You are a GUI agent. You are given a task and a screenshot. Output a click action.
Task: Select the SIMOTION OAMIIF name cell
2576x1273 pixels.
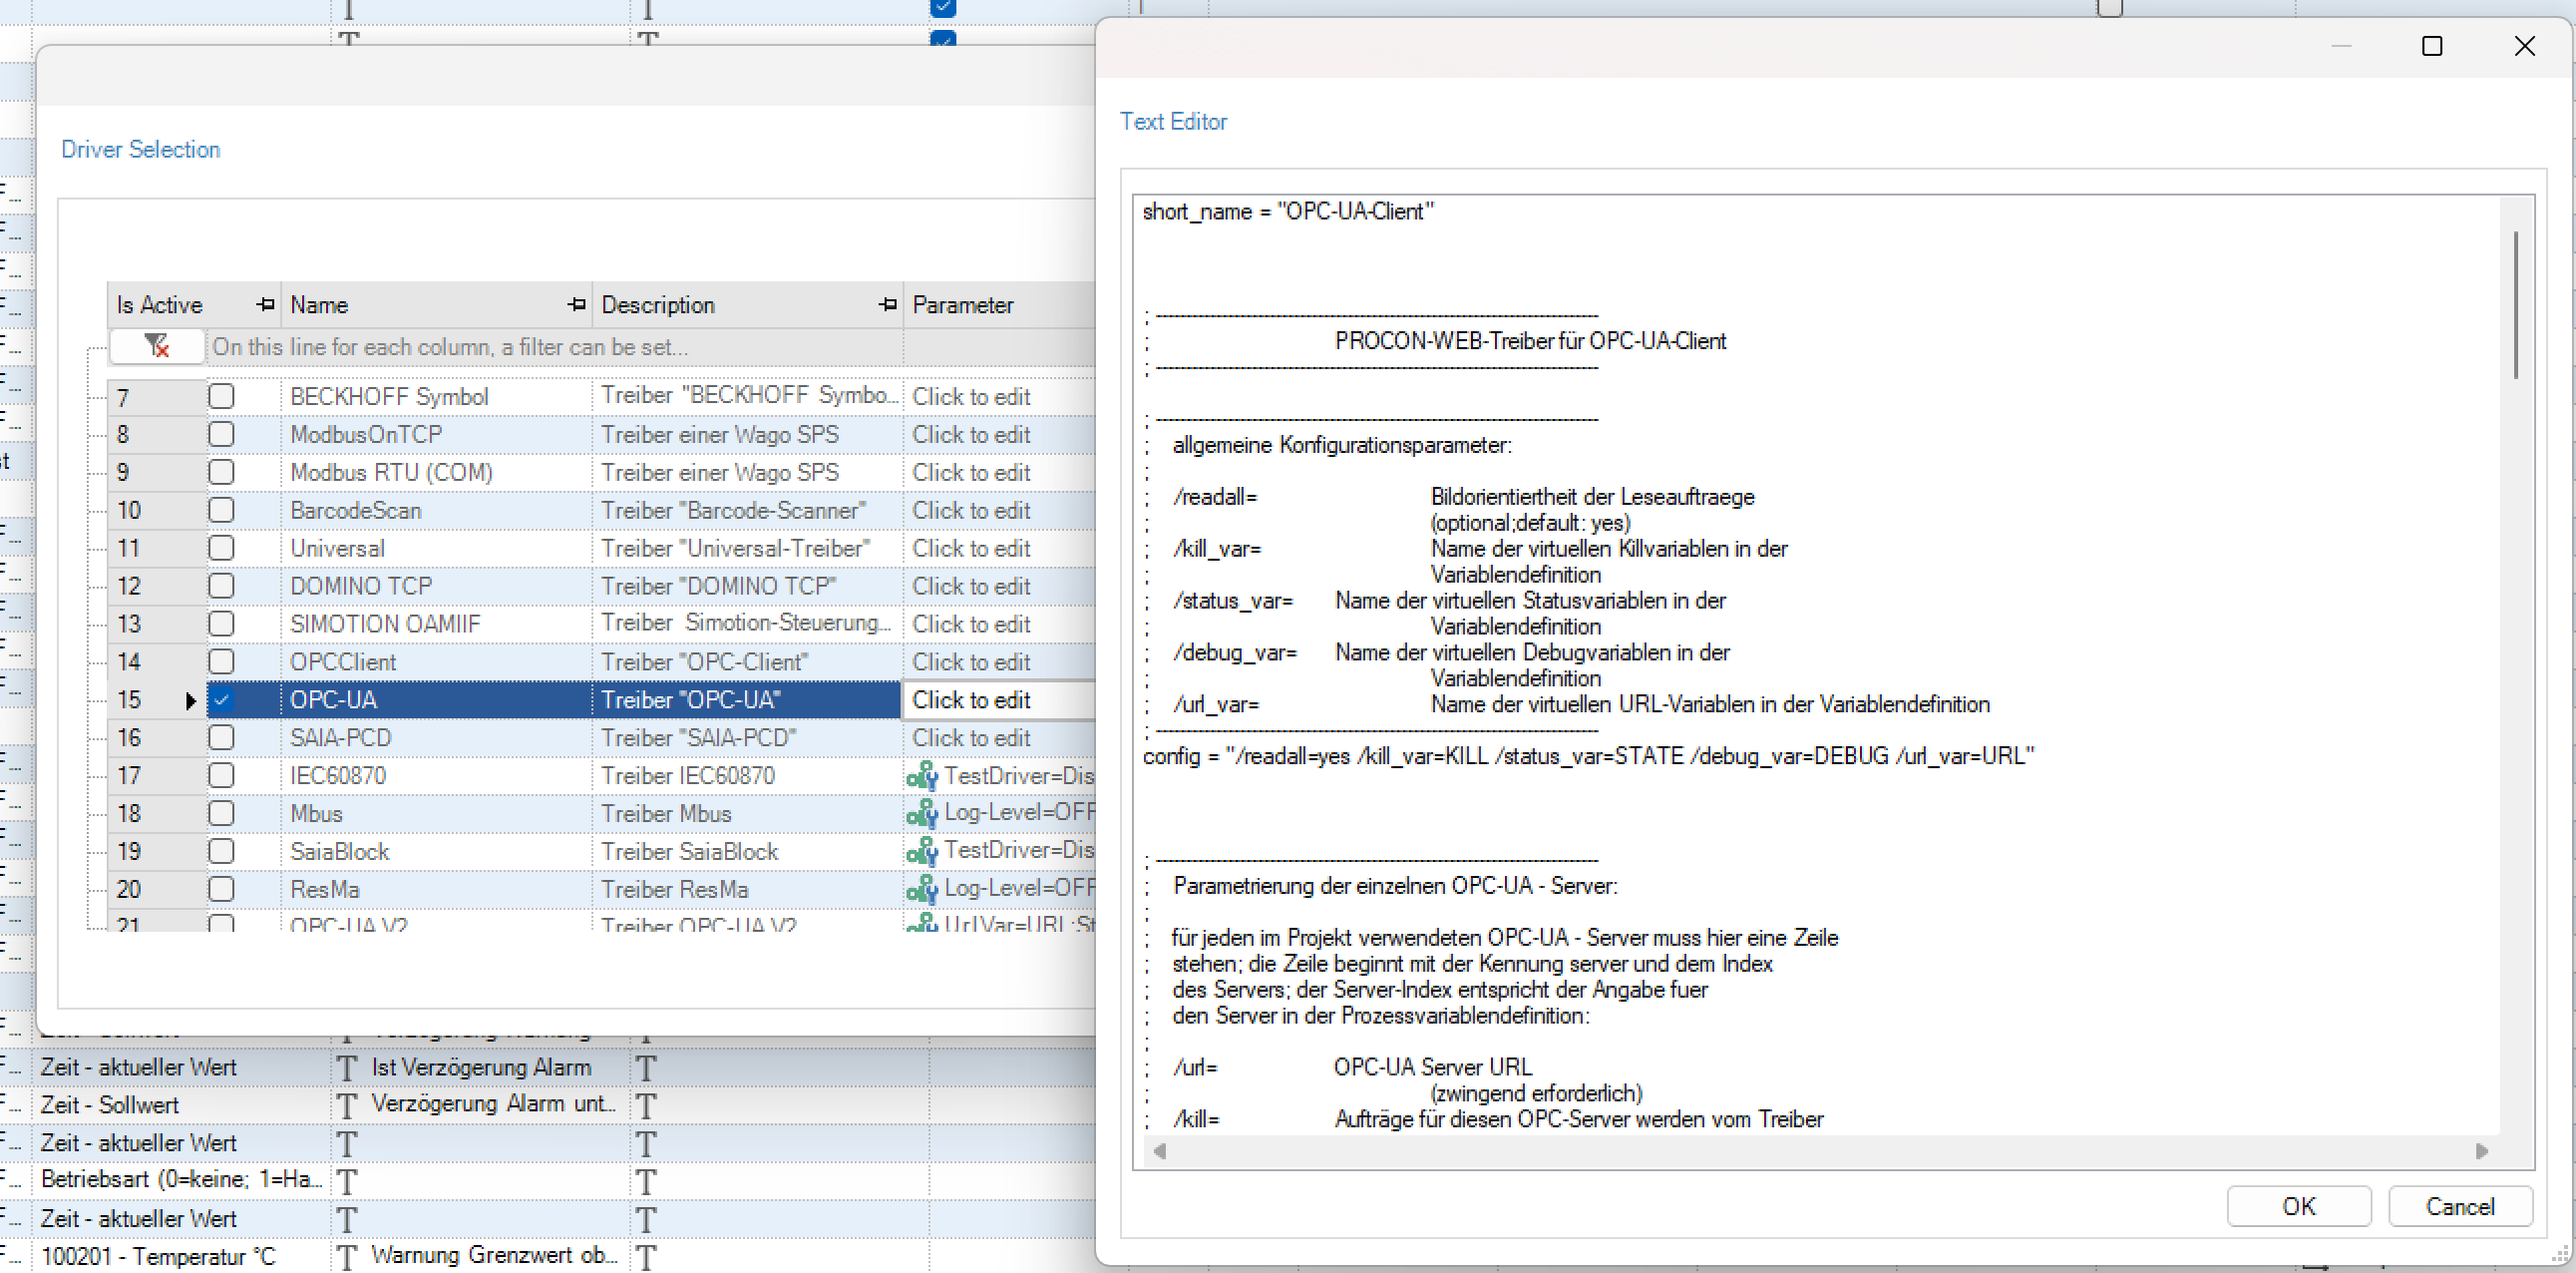pyautogui.click(x=436, y=625)
